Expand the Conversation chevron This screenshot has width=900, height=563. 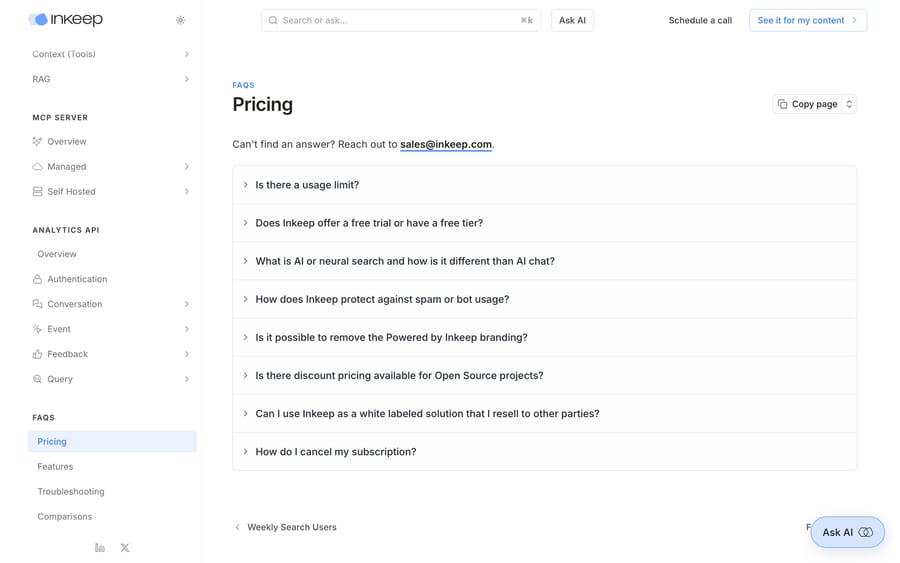187,304
